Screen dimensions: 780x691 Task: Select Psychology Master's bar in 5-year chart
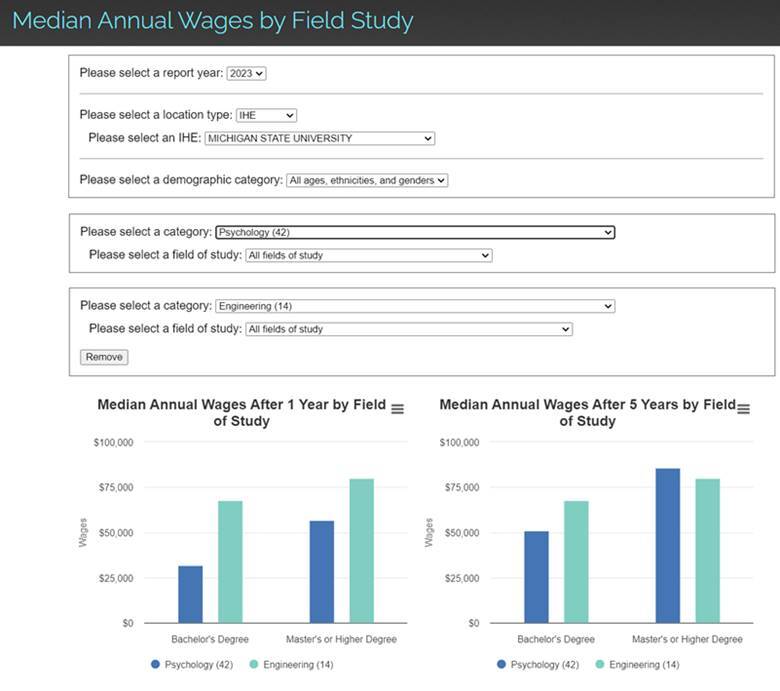tap(668, 546)
